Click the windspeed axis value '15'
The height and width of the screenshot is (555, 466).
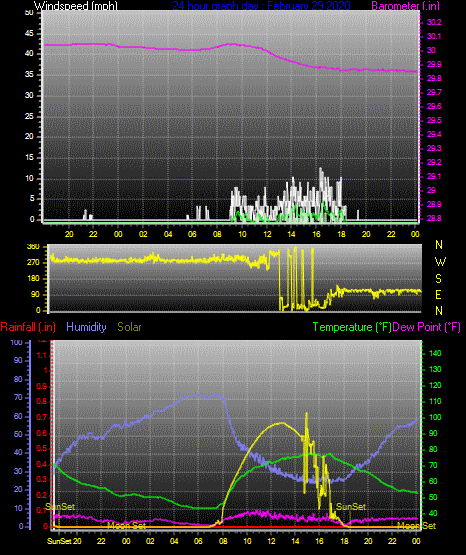[x=29, y=158]
